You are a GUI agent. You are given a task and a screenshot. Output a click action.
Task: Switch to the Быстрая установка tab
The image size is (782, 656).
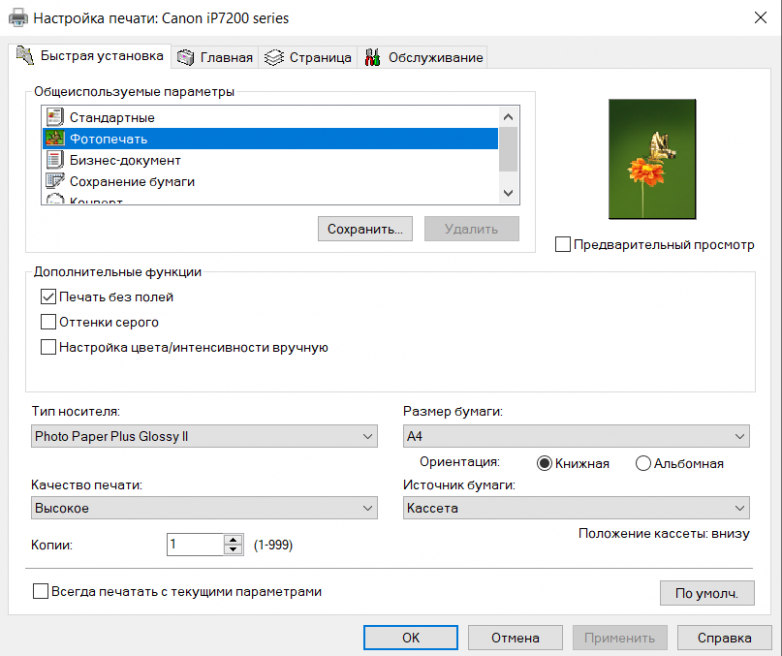88,56
